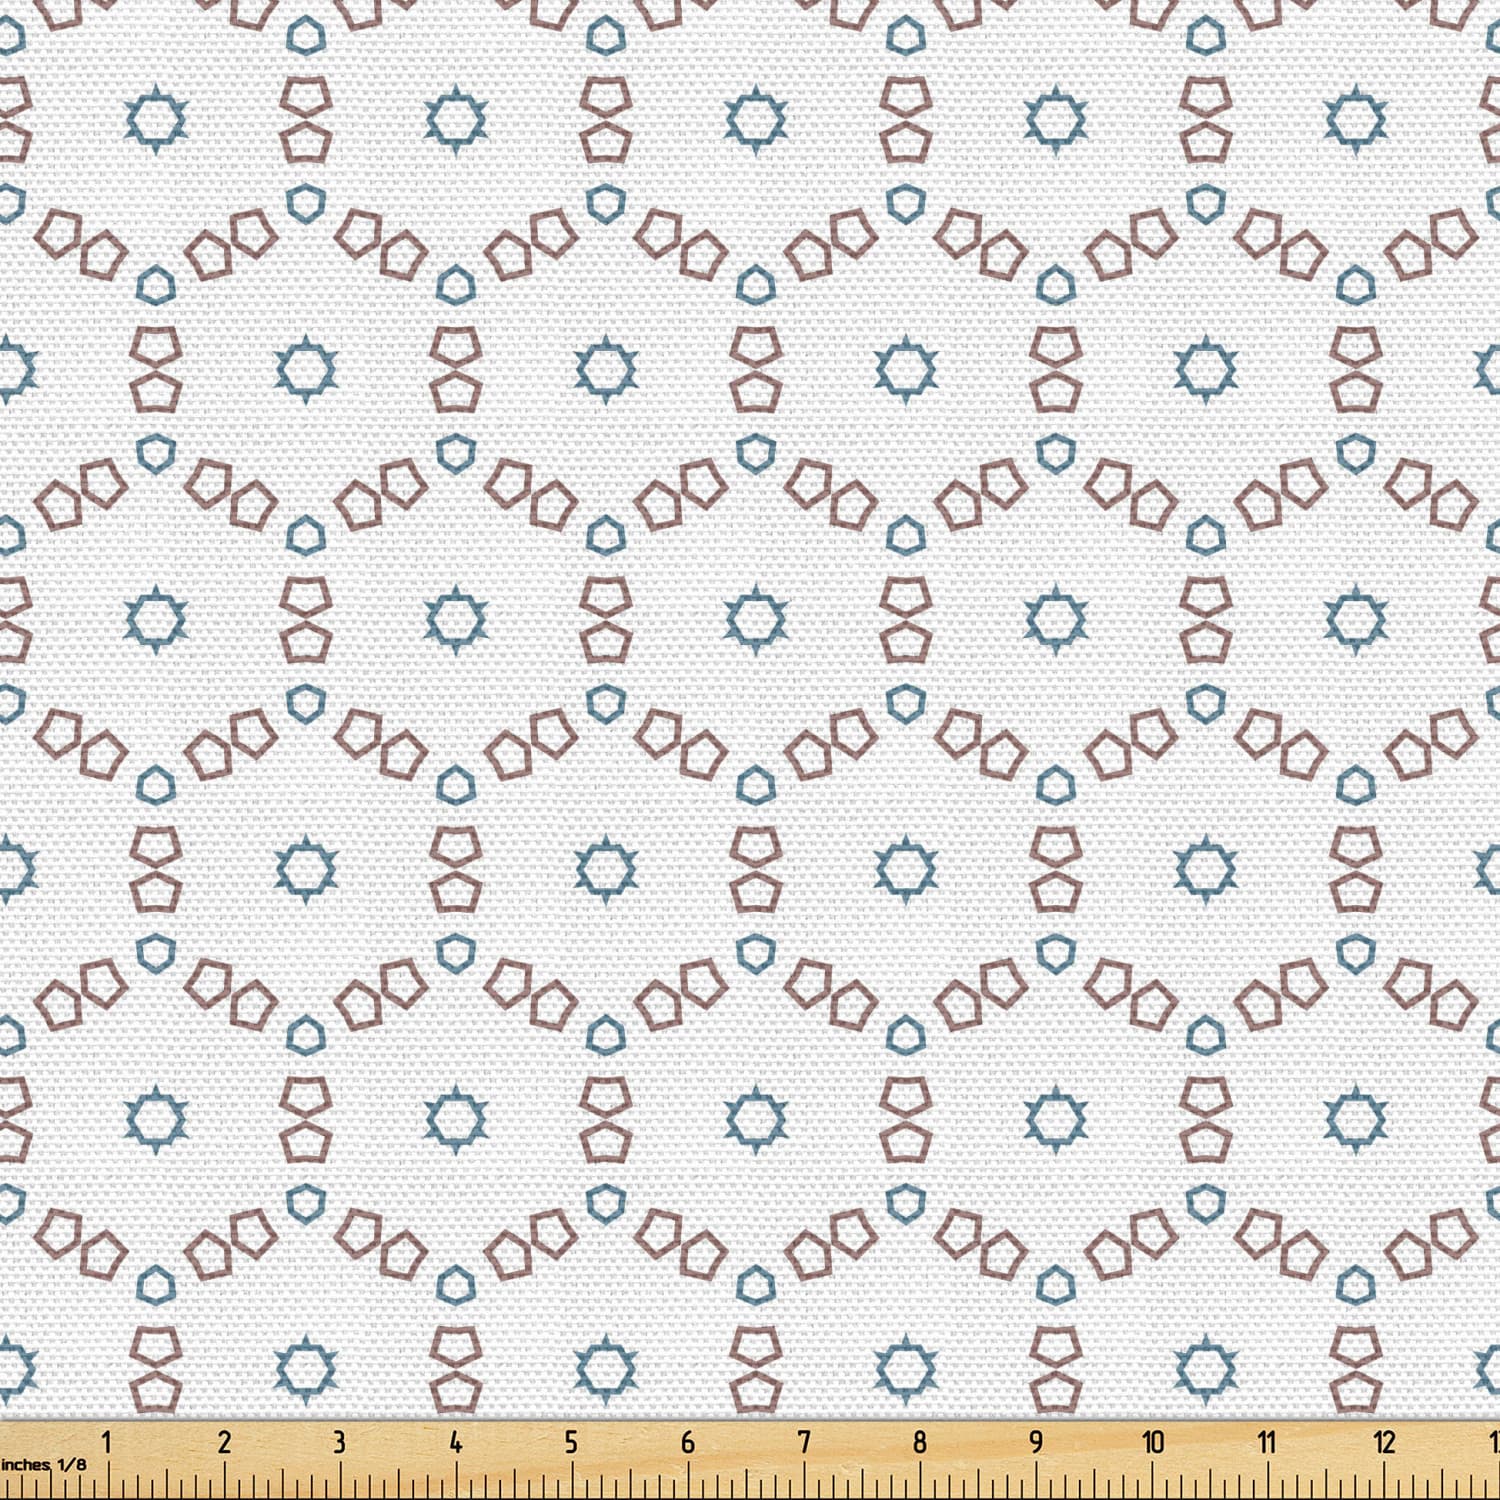Click the "inches 1/8" ruler label

(x=43, y=1464)
